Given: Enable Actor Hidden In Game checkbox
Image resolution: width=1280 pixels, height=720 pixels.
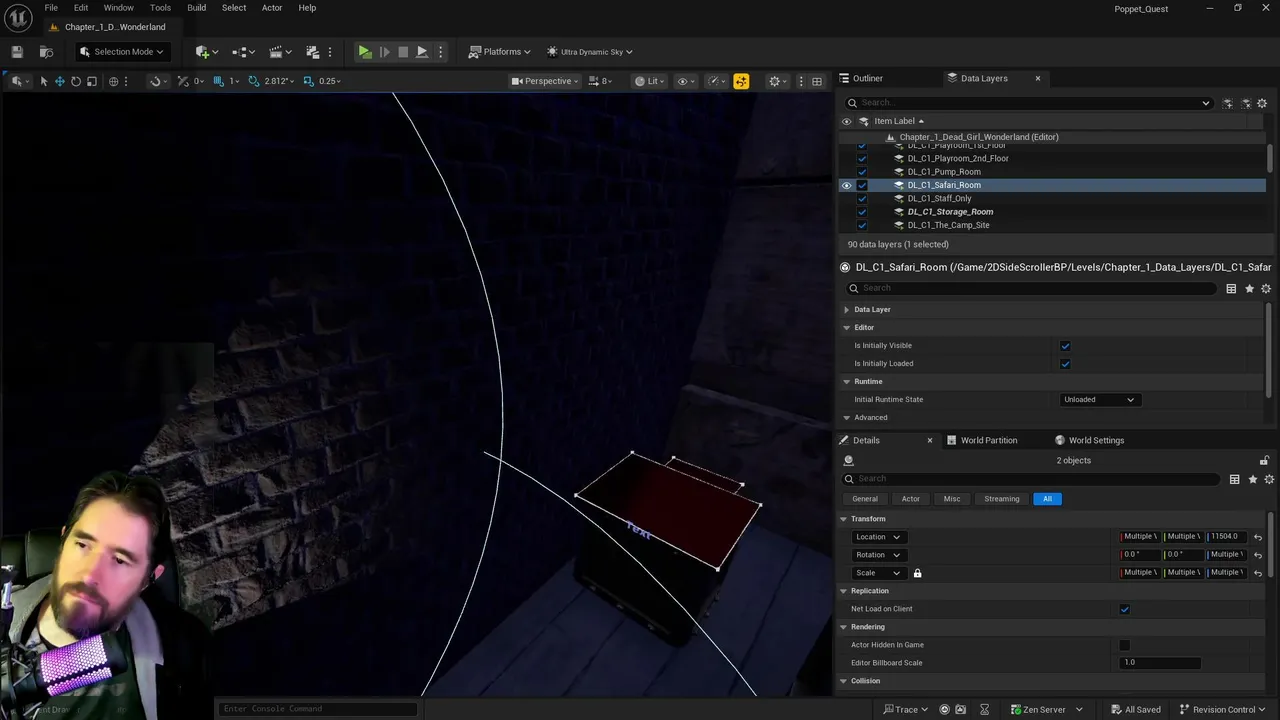Looking at the screenshot, I should tap(1125, 645).
